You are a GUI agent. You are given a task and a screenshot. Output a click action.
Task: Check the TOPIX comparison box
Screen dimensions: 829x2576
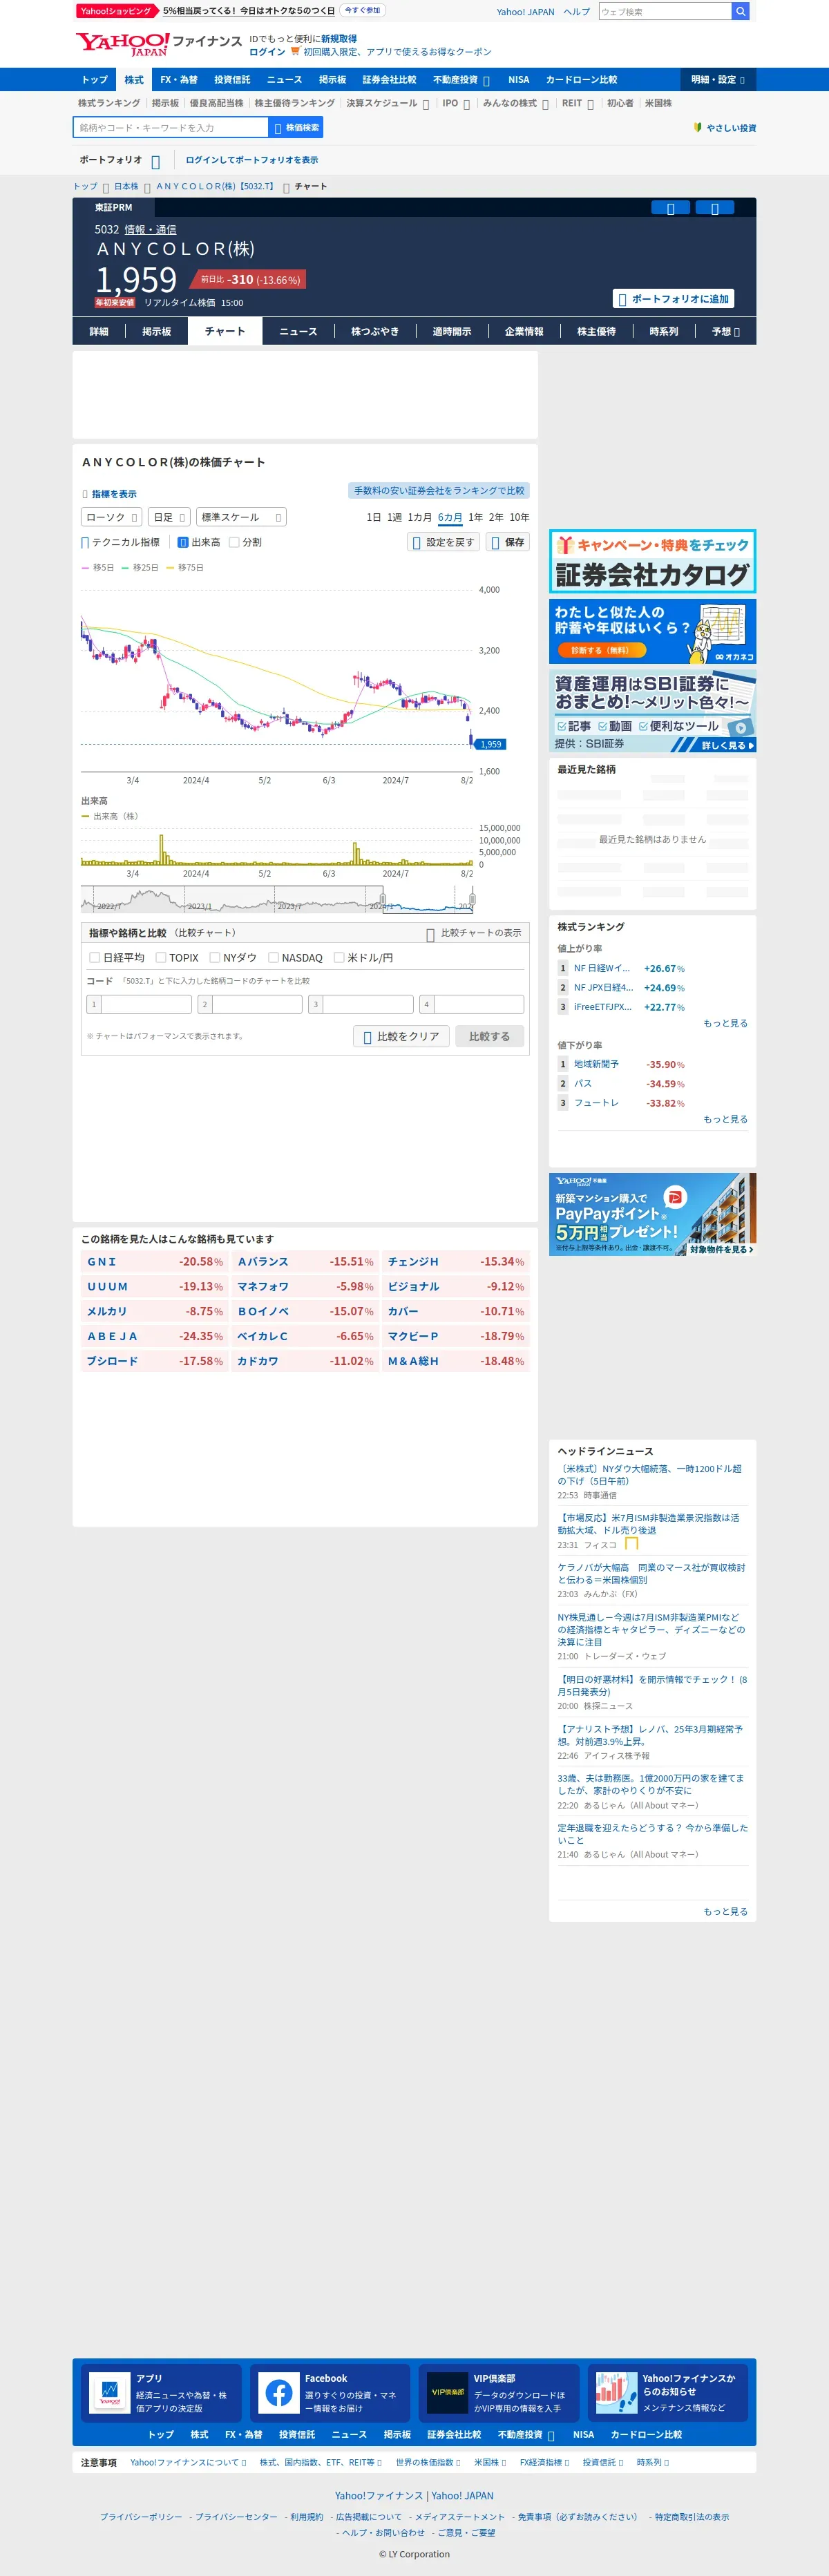(x=160, y=957)
